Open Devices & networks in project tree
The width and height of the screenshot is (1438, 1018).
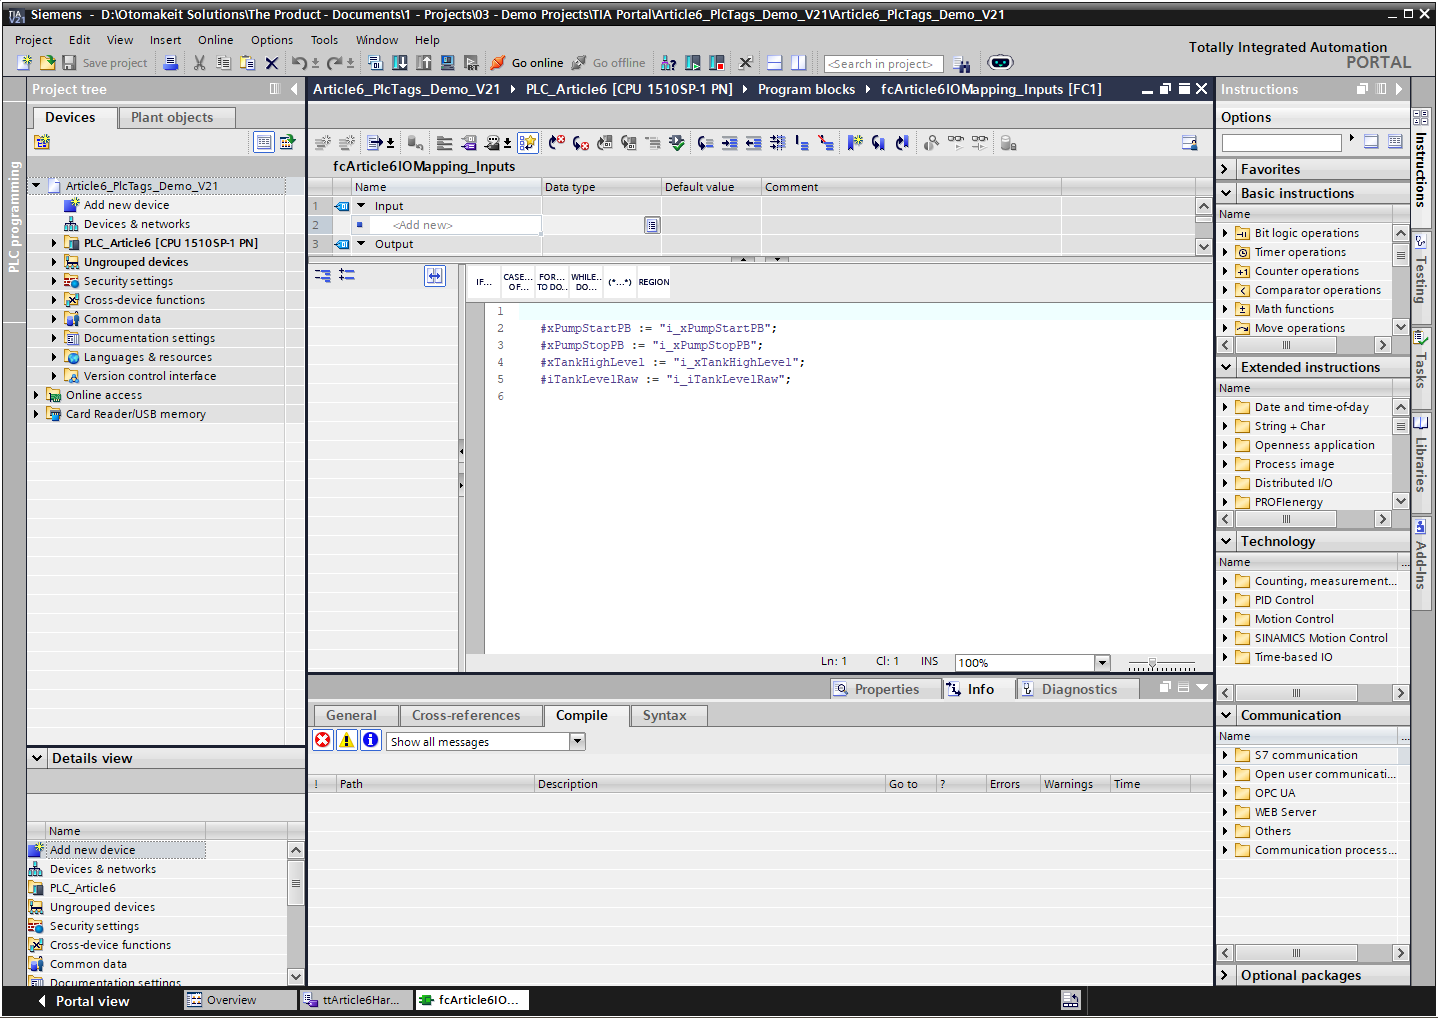click(136, 224)
